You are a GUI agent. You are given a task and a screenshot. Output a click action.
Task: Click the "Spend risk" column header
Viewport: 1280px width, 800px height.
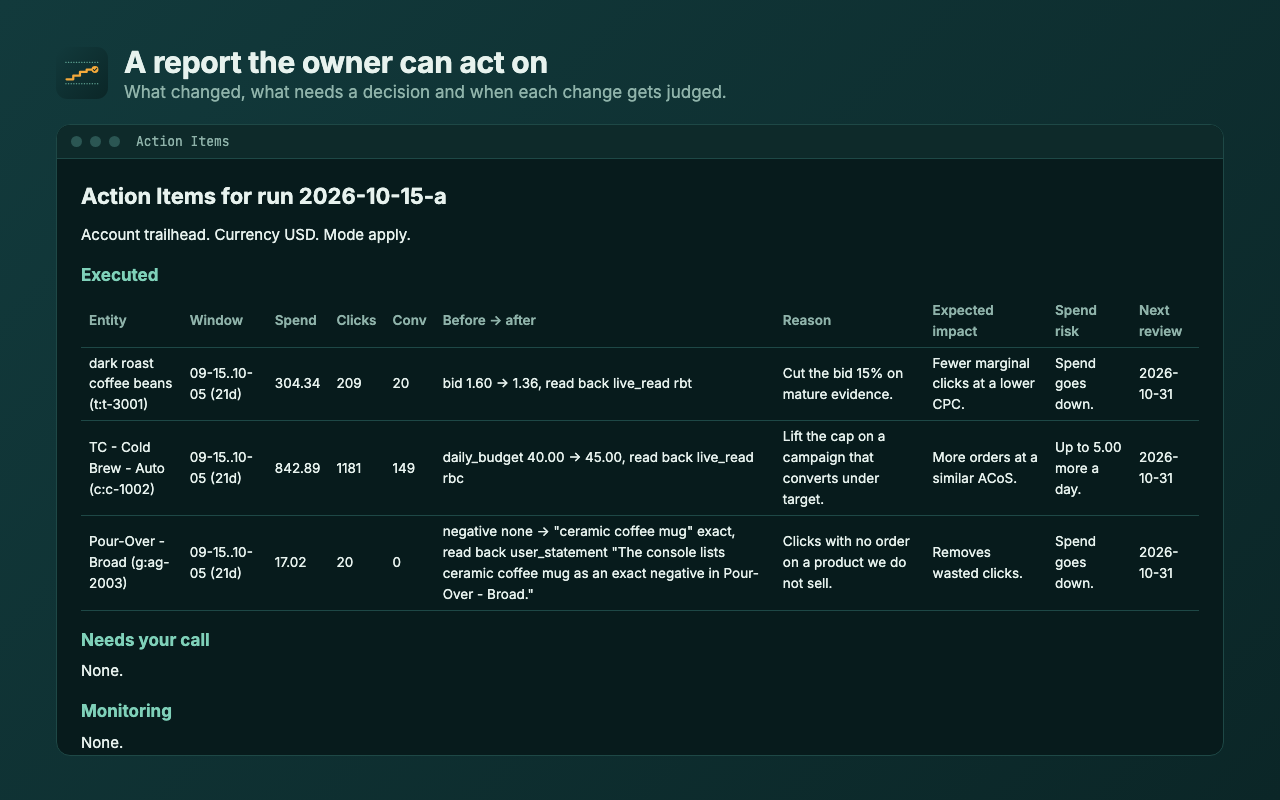pyautogui.click(x=1076, y=320)
